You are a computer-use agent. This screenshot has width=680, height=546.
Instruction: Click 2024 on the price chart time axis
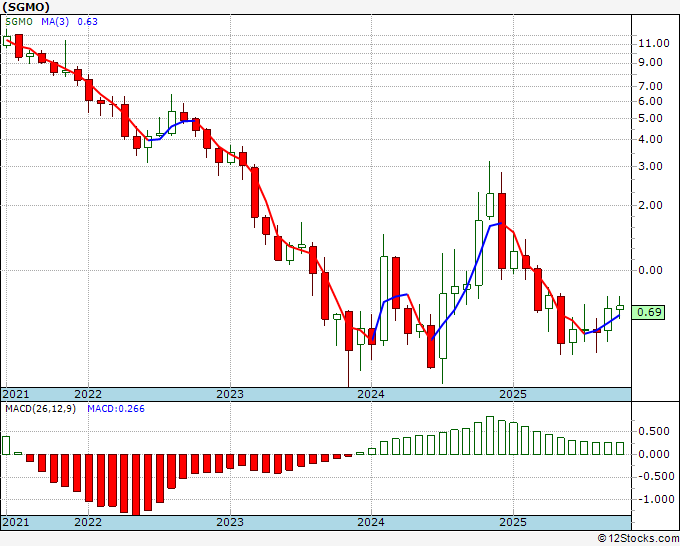click(371, 394)
